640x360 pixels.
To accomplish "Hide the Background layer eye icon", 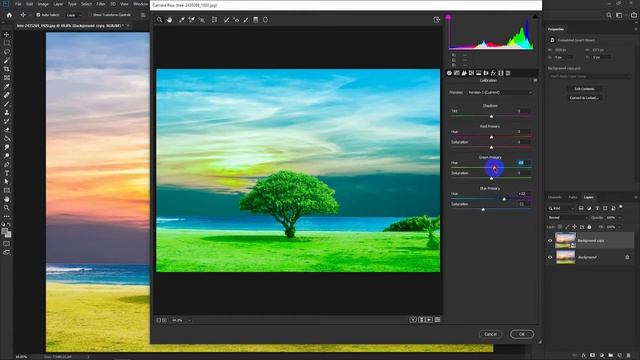I will (550, 257).
